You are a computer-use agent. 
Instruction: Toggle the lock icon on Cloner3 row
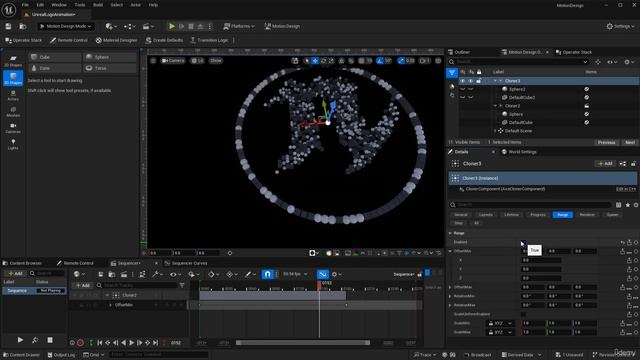(478, 81)
